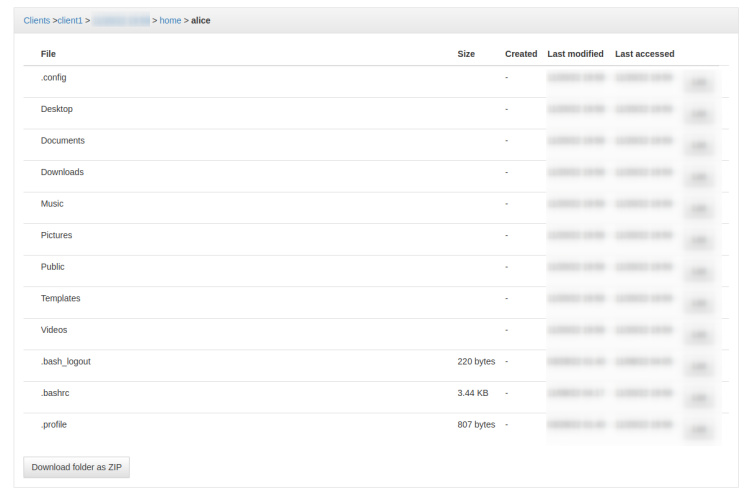Screen dimensions: 750x495
Task: Open the Public folder
Action: (x=53, y=267)
